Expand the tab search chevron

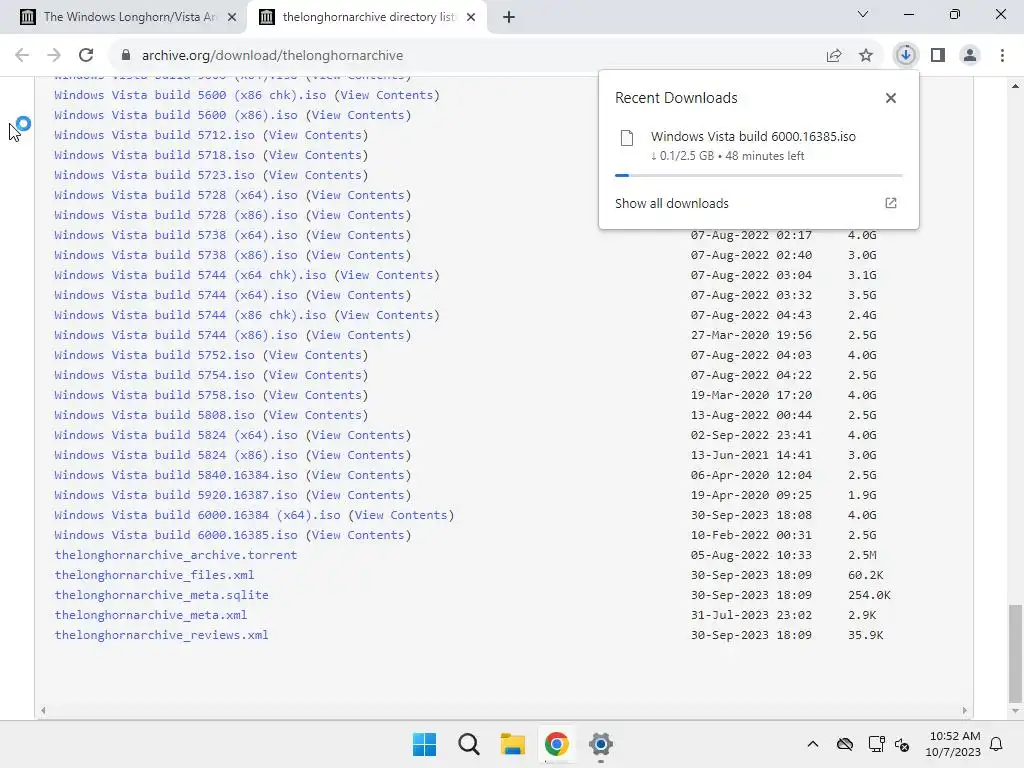(x=863, y=14)
